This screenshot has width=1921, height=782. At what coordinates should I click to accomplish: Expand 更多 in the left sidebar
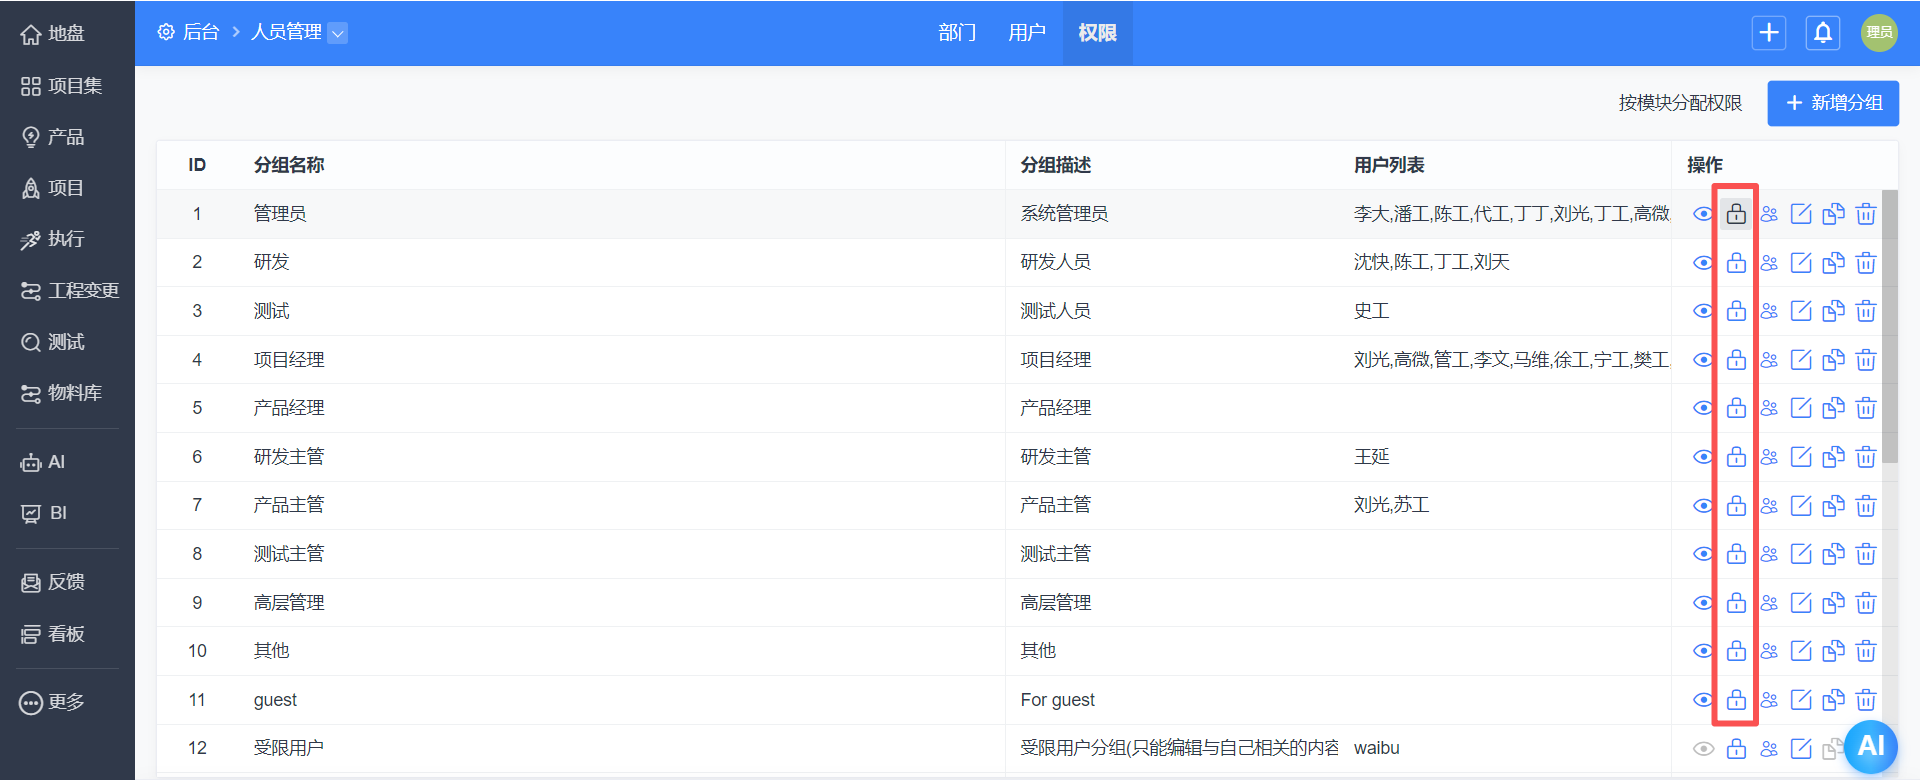coord(53,702)
